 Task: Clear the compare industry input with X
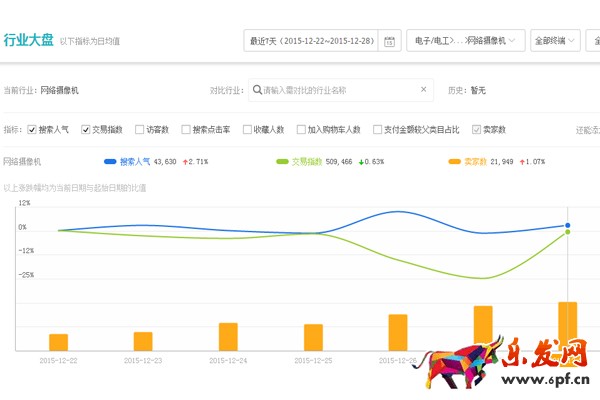pos(423,90)
